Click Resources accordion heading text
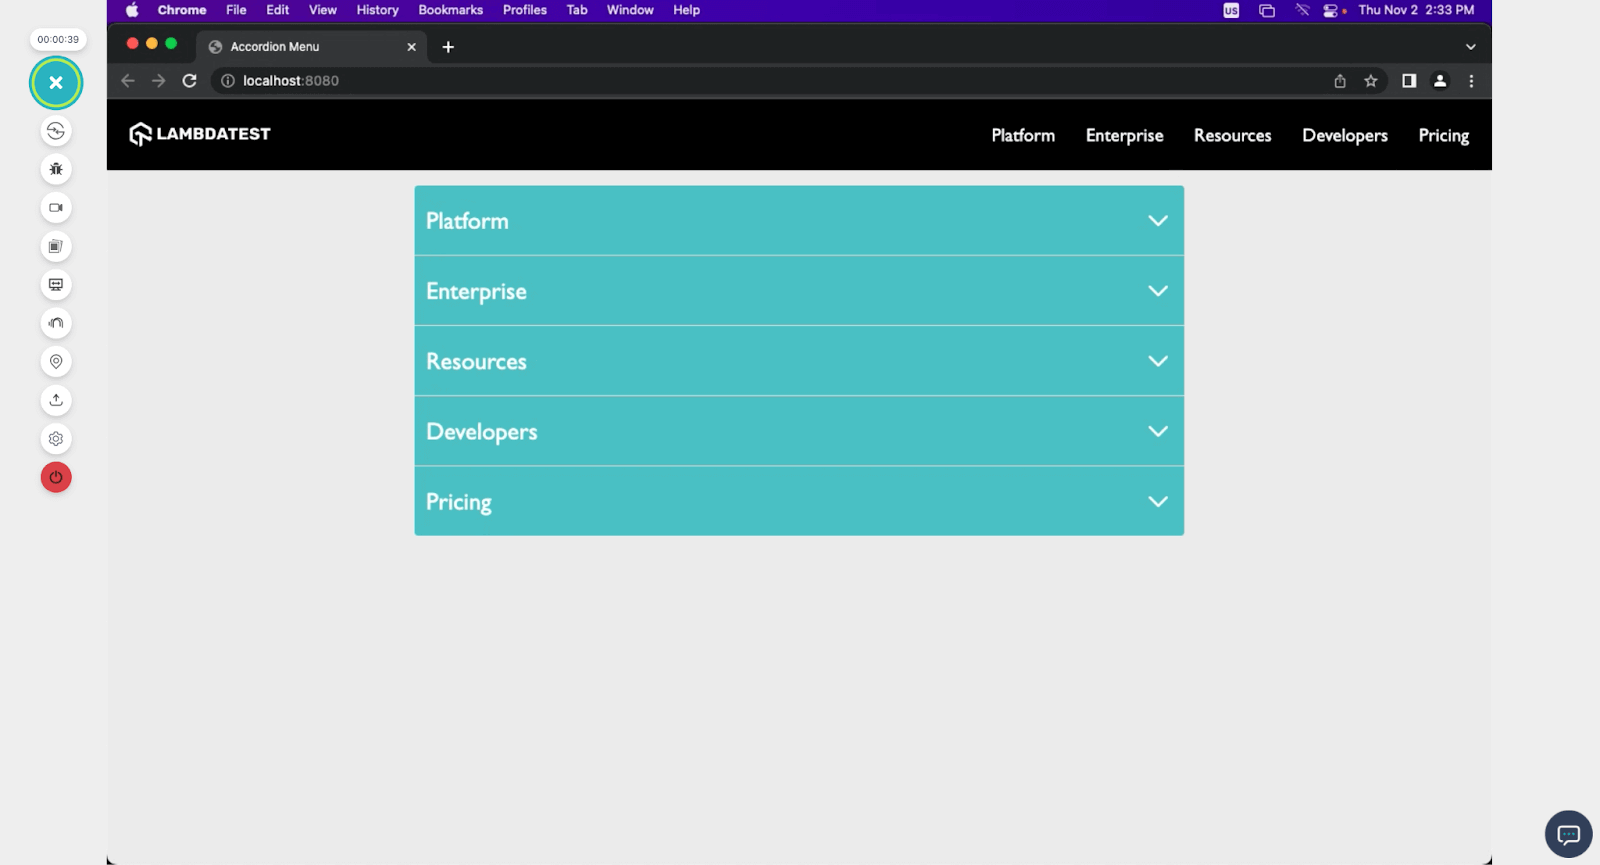The image size is (1600, 865). coord(476,361)
